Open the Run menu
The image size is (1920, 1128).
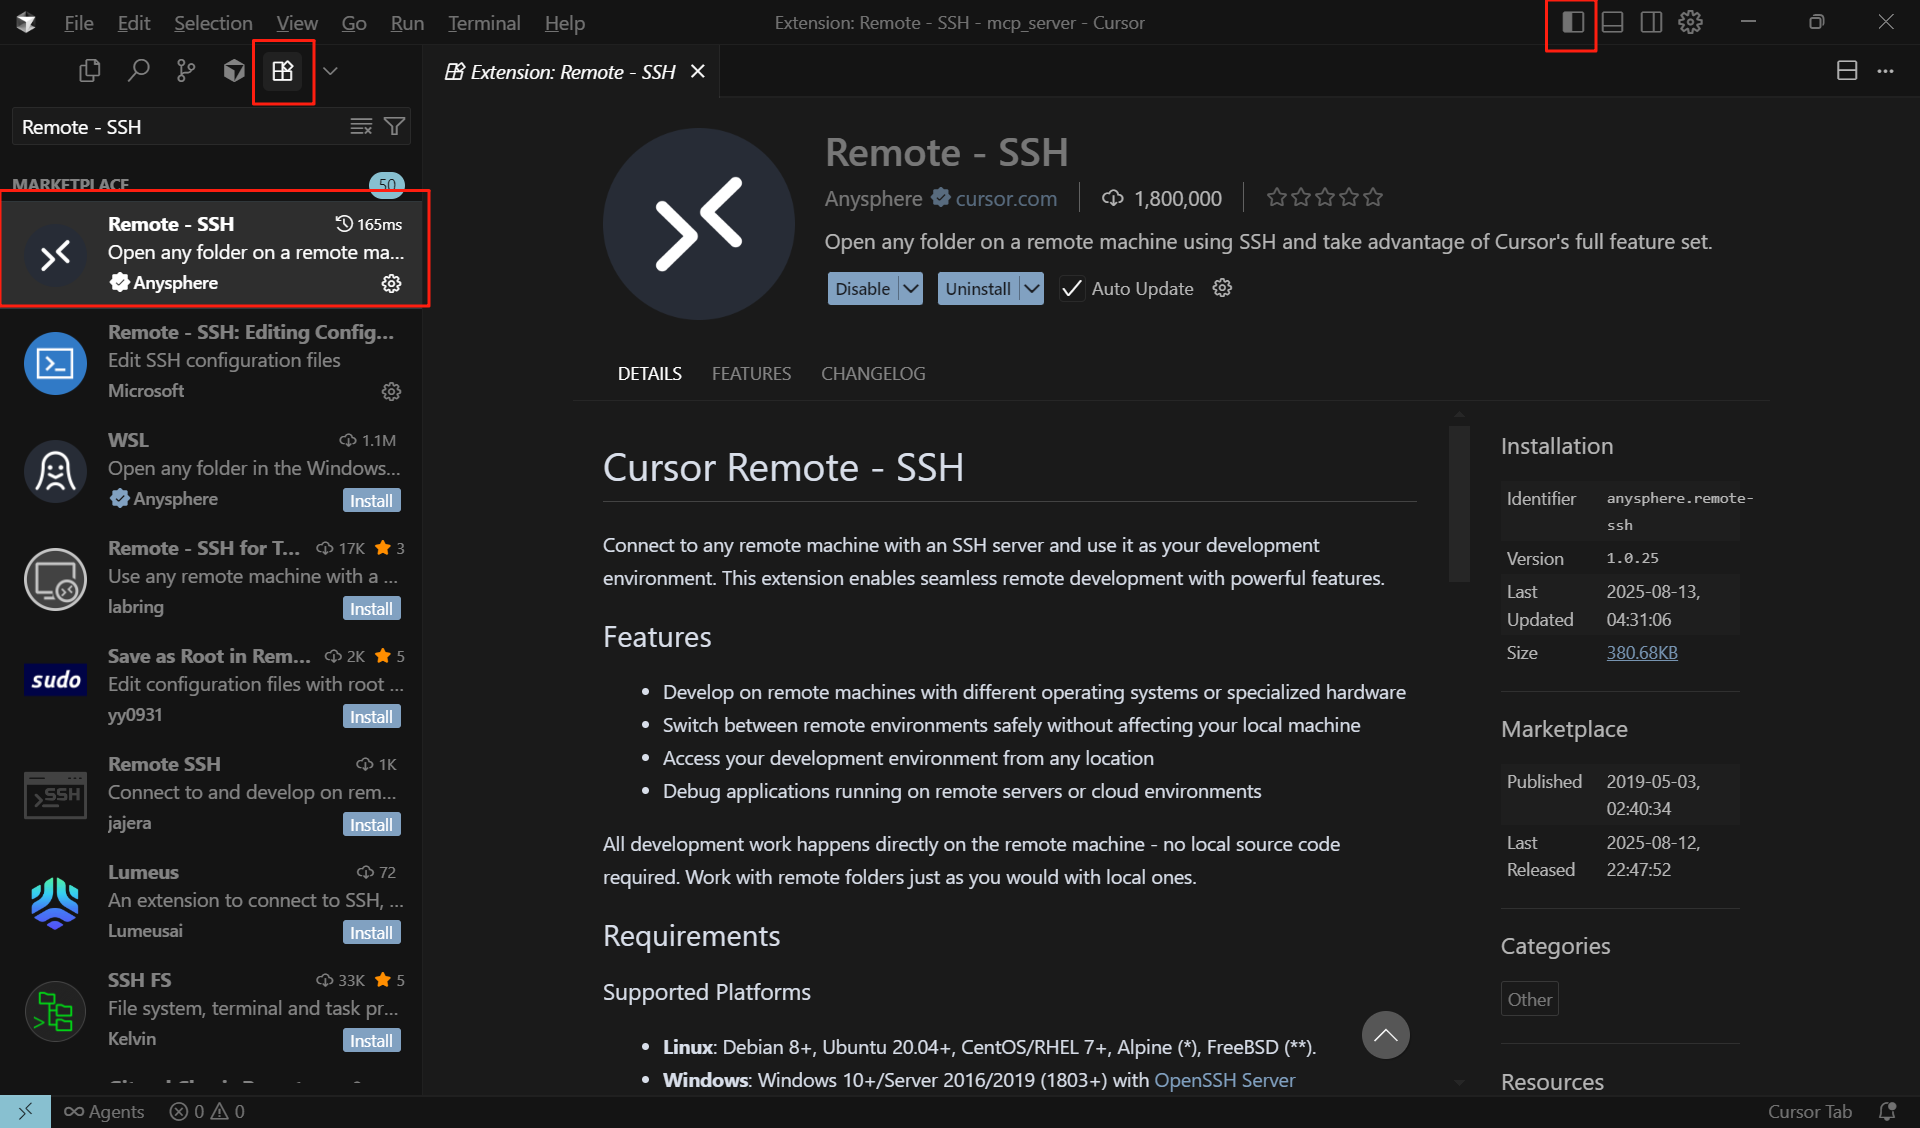point(407,22)
